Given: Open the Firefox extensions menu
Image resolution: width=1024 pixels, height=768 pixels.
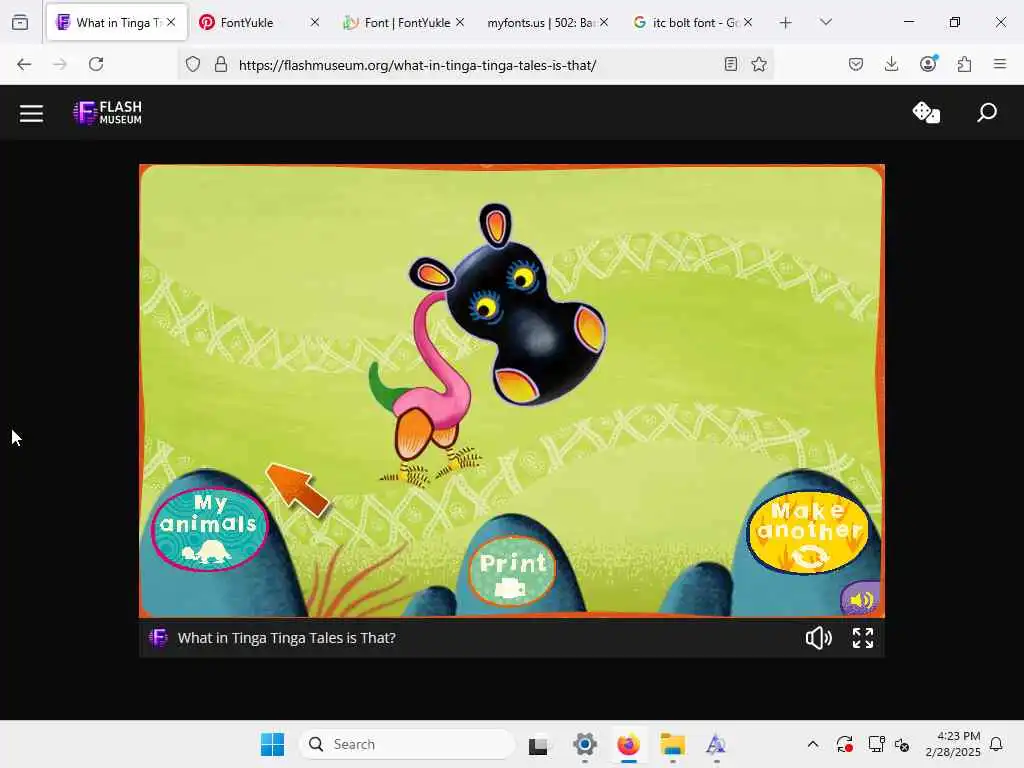Looking at the screenshot, I should 964,64.
